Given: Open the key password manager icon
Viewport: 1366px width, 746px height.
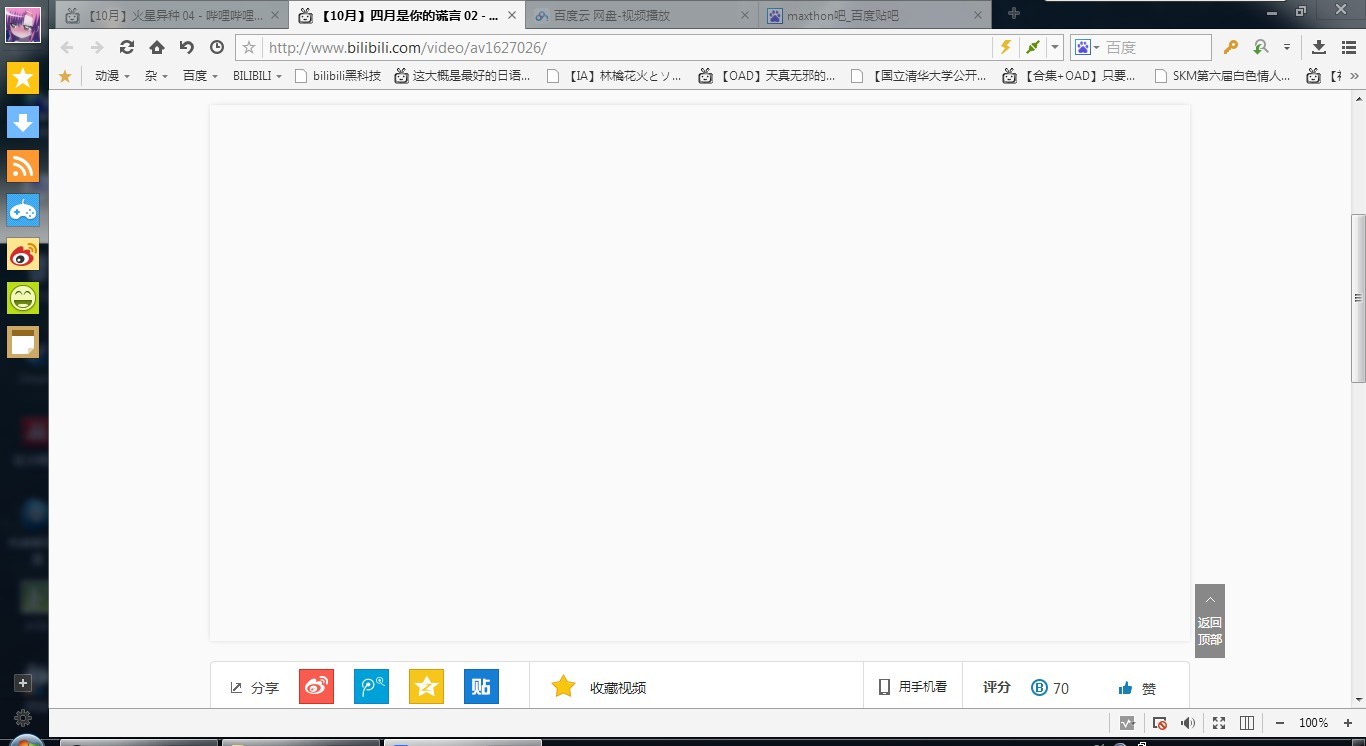Looking at the screenshot, I should (1231, 47).
